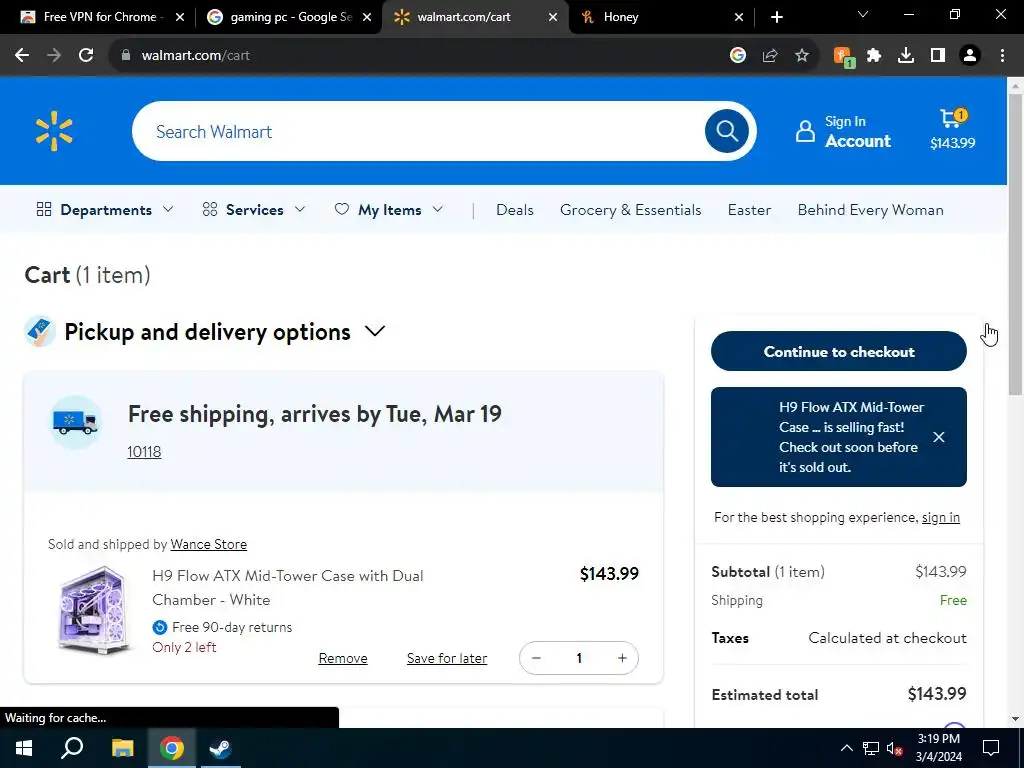Click Continue to checkout

[839, 351]
